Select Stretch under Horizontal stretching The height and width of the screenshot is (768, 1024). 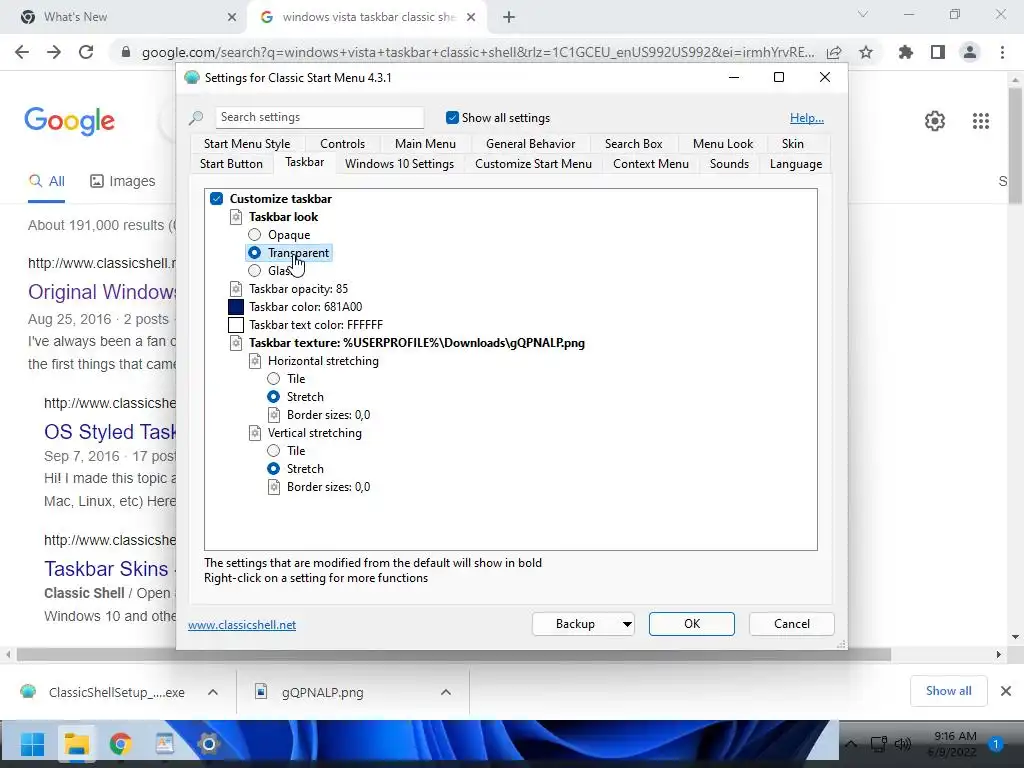(x=274, y=397)
